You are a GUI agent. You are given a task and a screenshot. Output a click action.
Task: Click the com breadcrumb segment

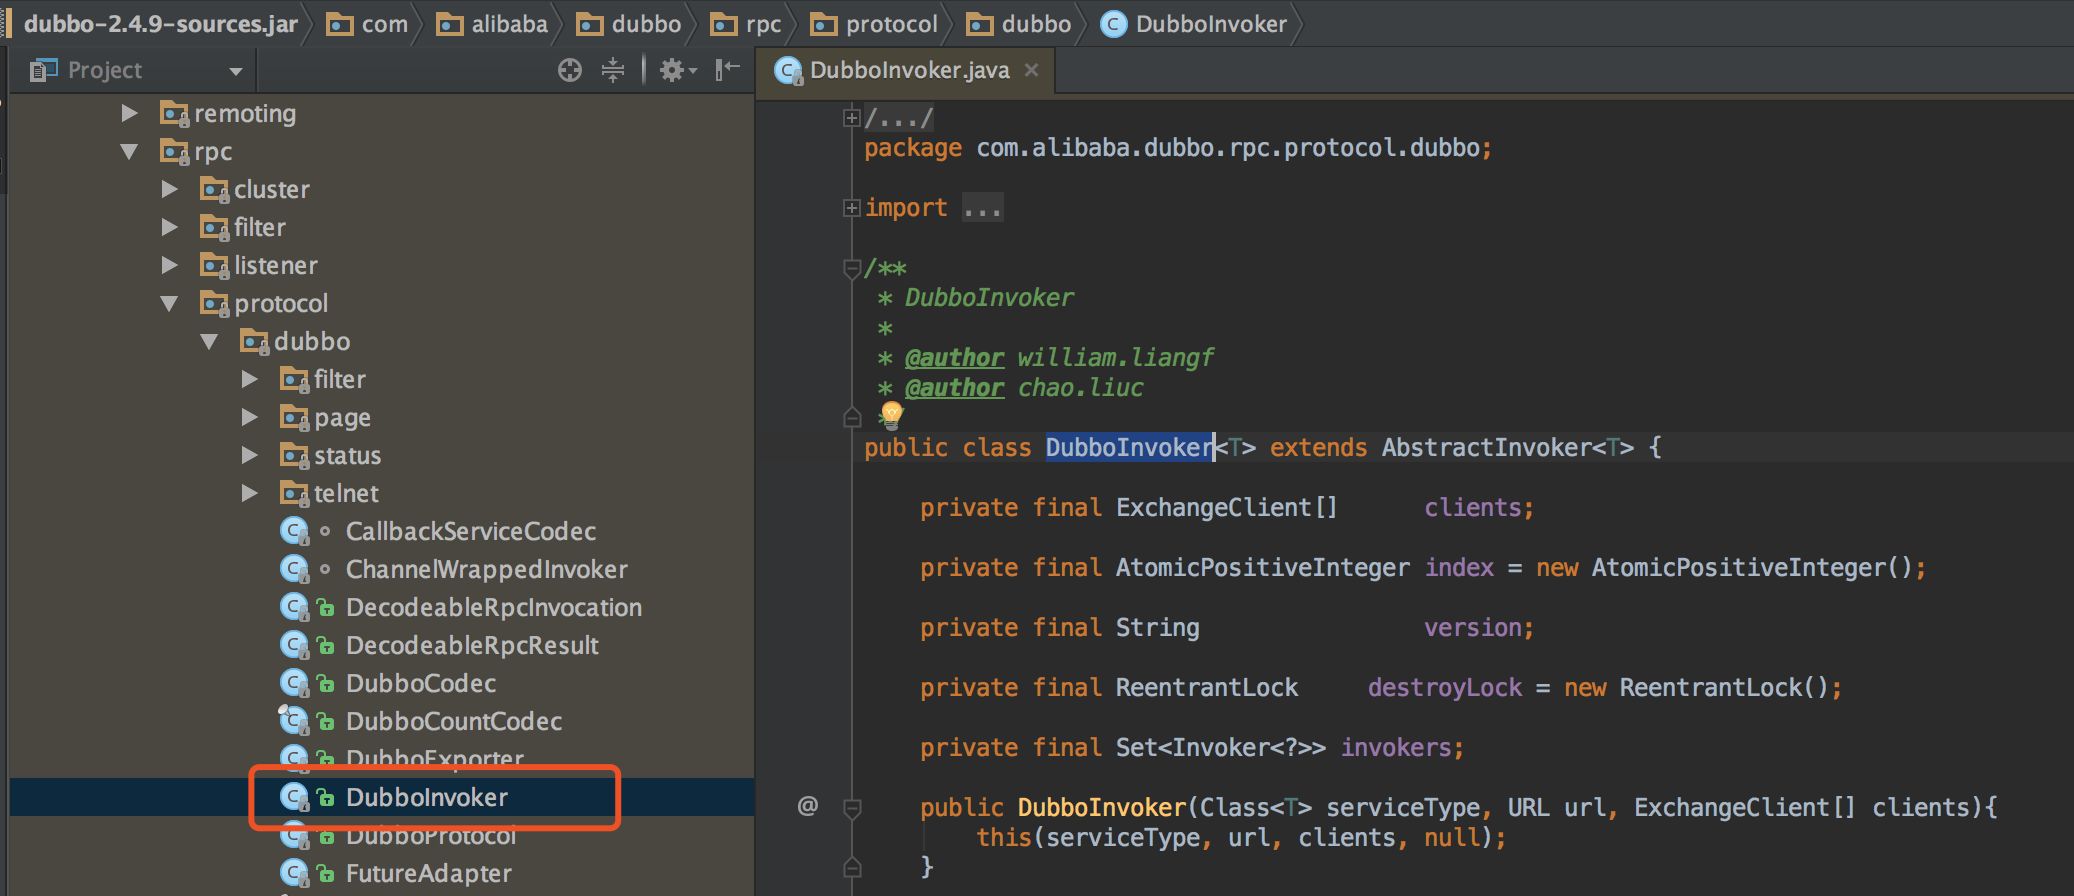[368, 24]
